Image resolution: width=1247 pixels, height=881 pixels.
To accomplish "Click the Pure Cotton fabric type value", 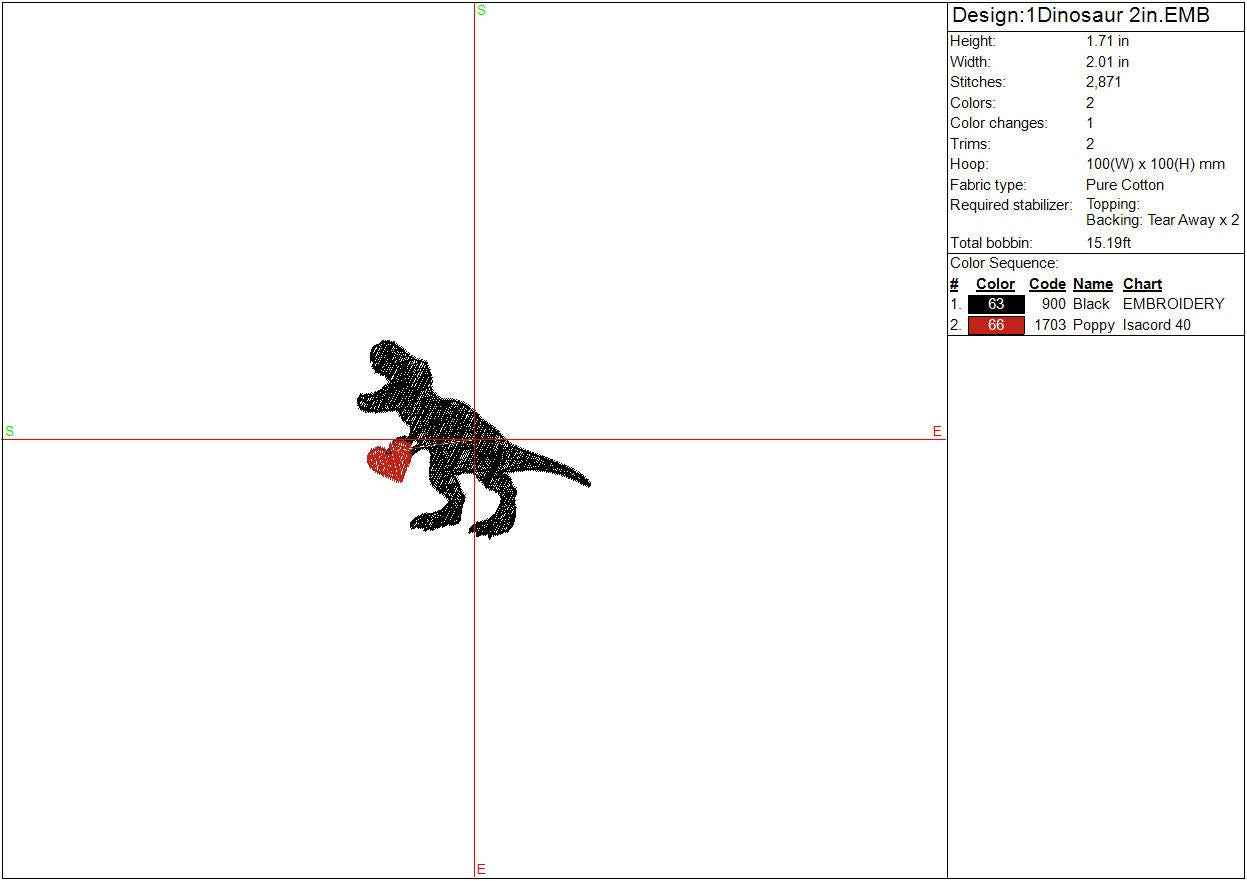I will tap(1124, 185).
